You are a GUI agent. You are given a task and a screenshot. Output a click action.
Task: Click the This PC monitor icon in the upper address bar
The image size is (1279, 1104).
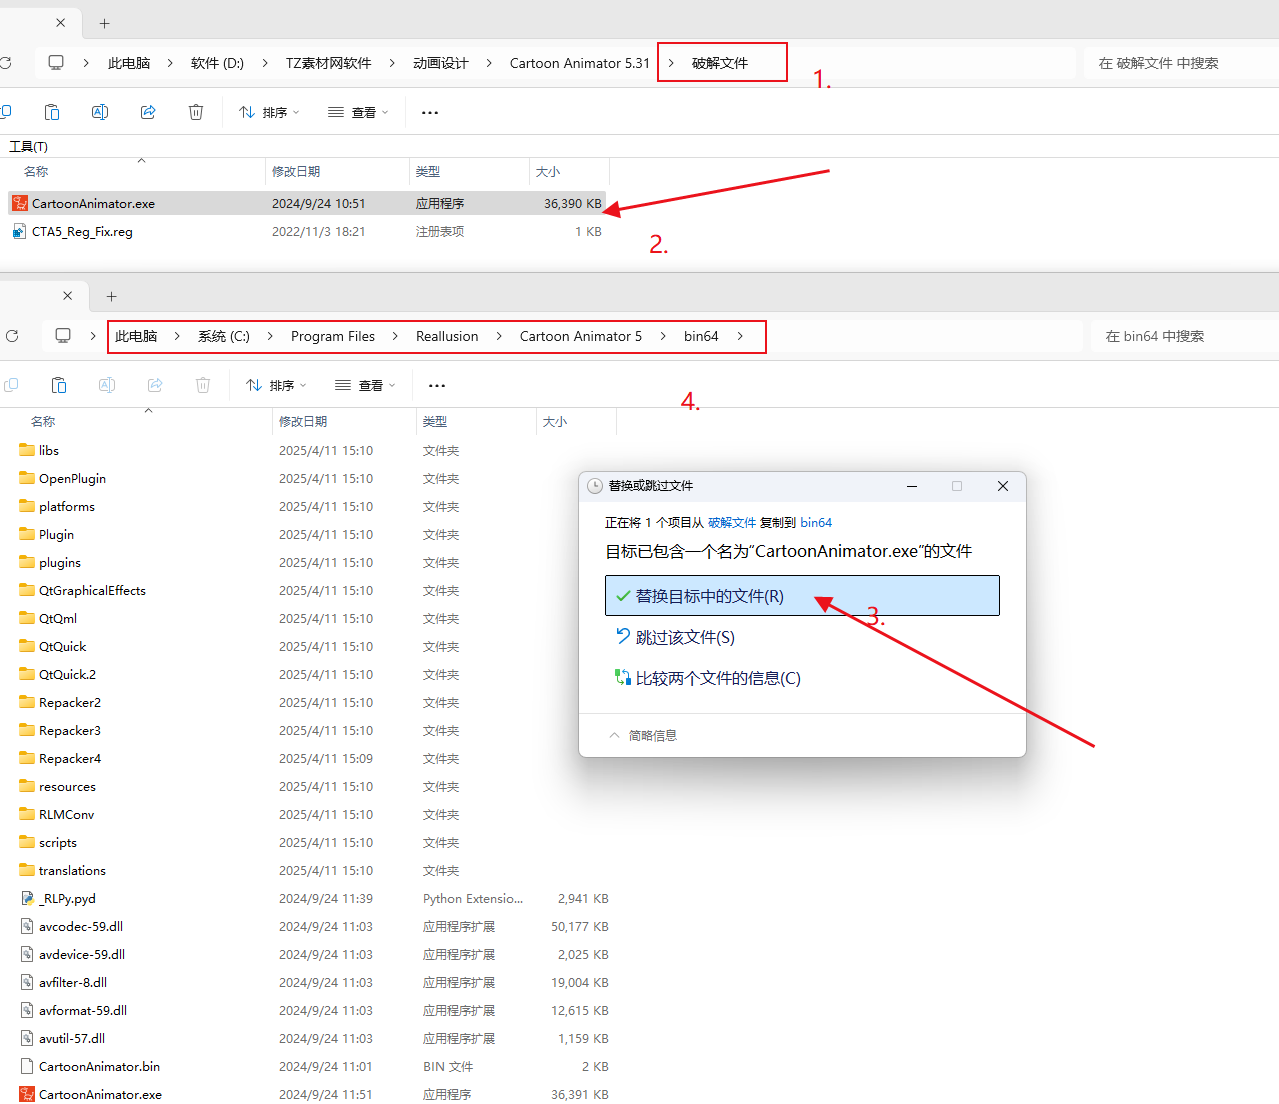tap(56, 63)
